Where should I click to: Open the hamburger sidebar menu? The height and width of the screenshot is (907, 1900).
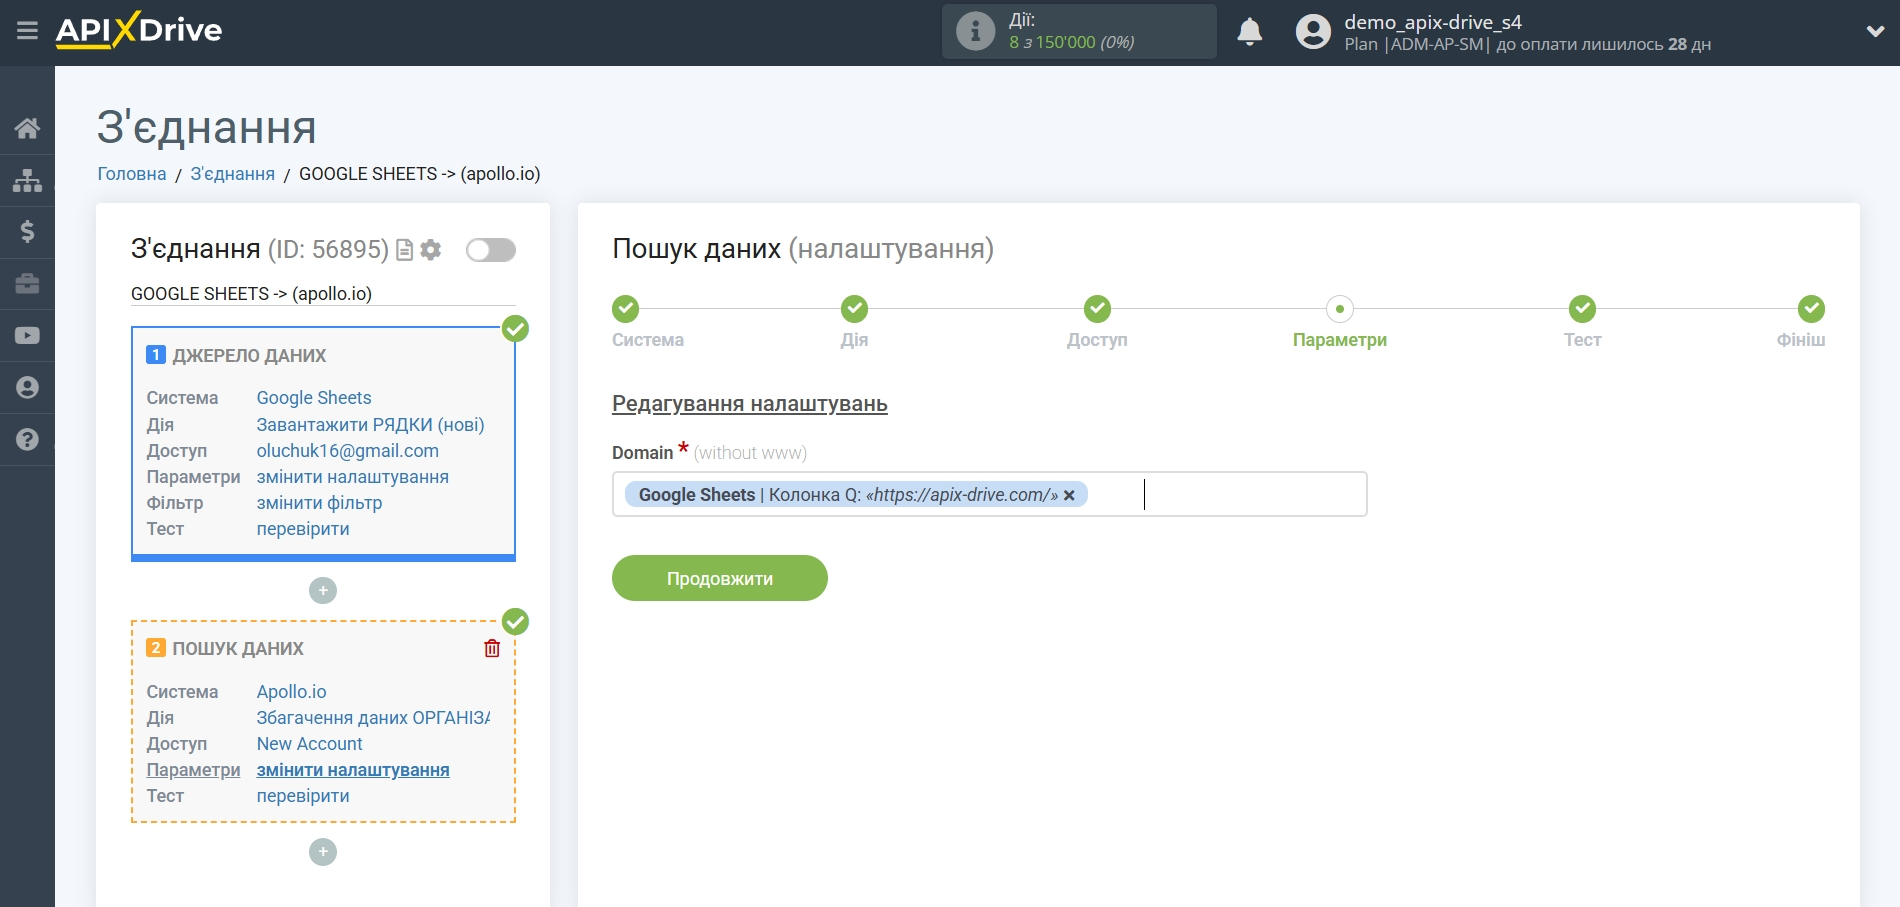[27, 30]
